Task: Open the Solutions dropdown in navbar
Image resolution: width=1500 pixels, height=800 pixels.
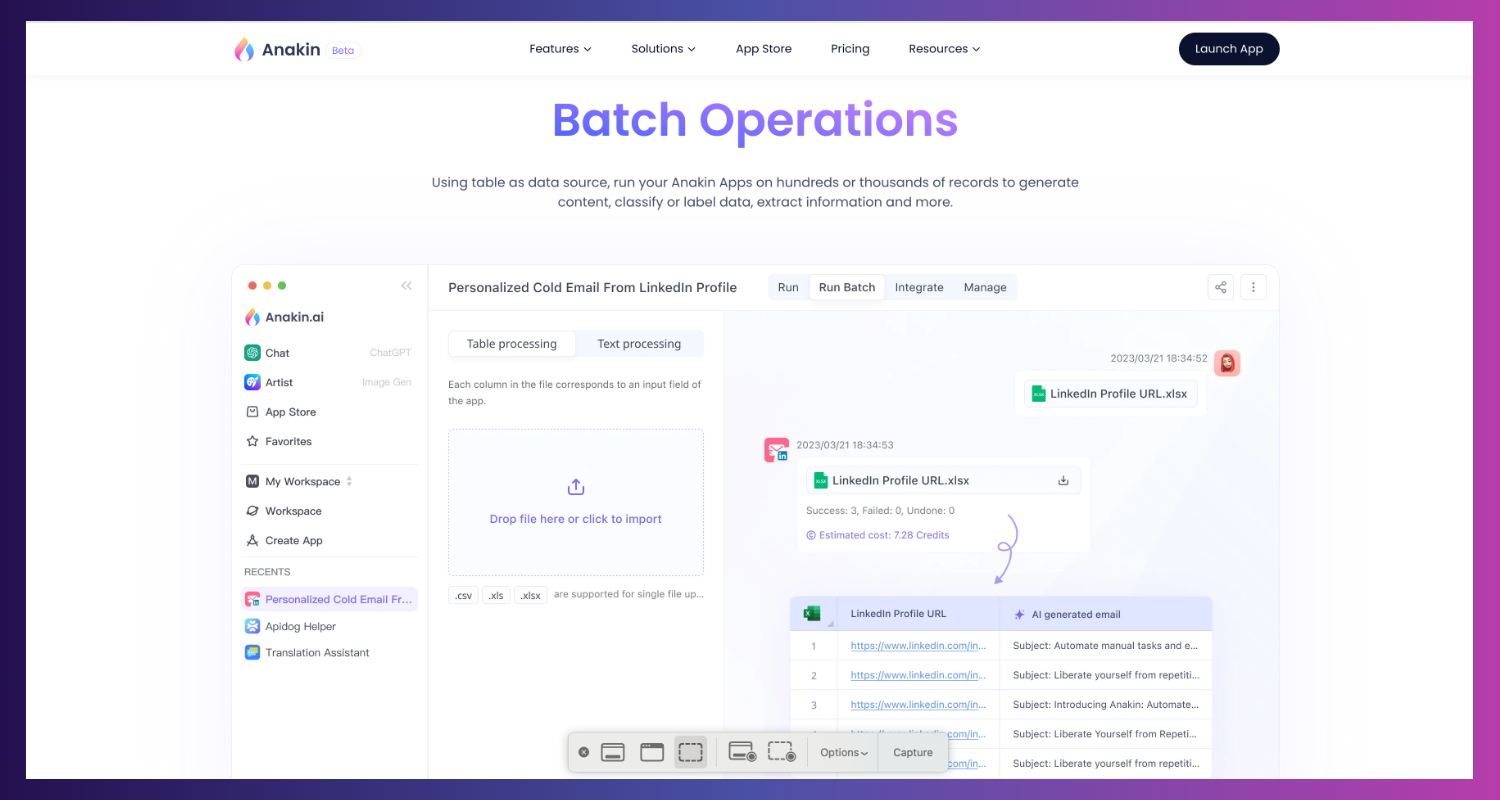Action: click(x=663, y=49)
